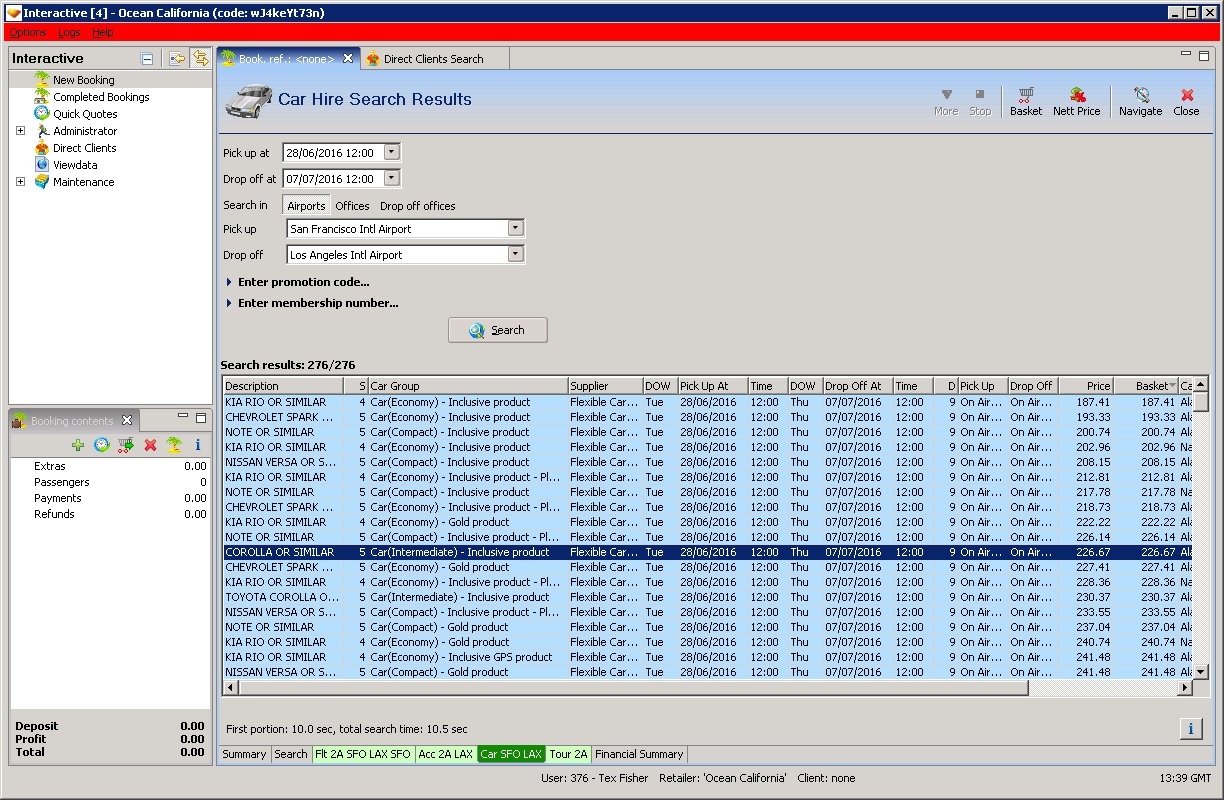Click the horizontal scrollbar under the results table
This screenshot has width=1224, height=800.
(630, 688)
